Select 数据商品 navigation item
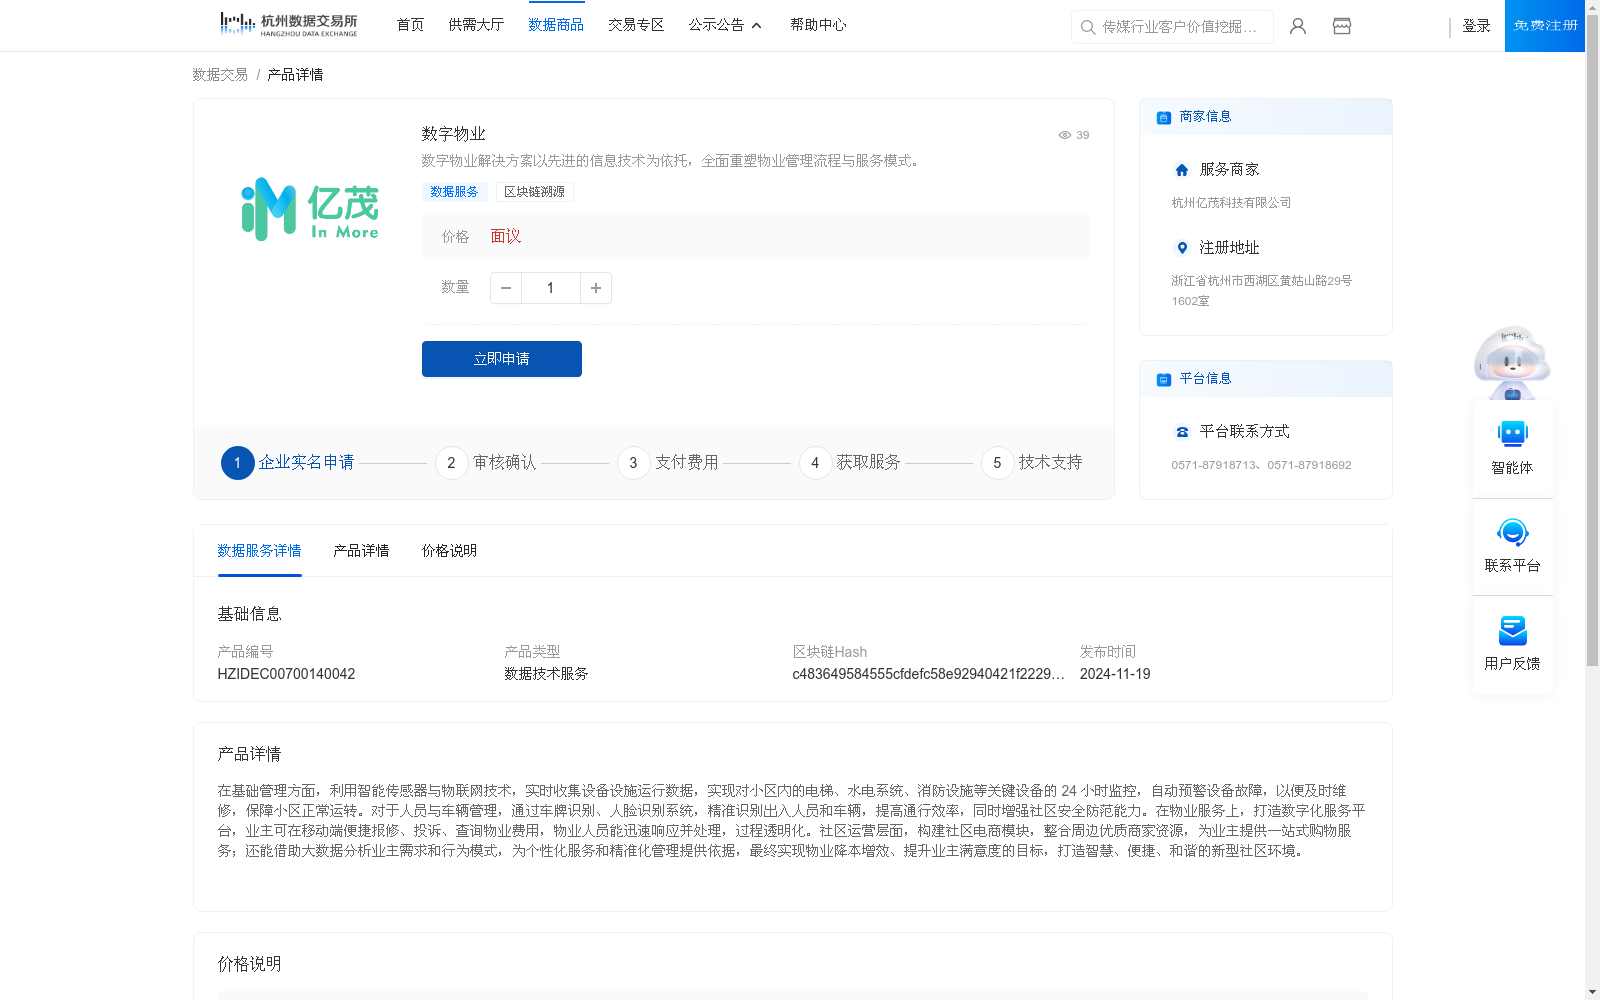Image resolution: width=1600 pixels, height=1000 pixels. click(x=556, y=25)
